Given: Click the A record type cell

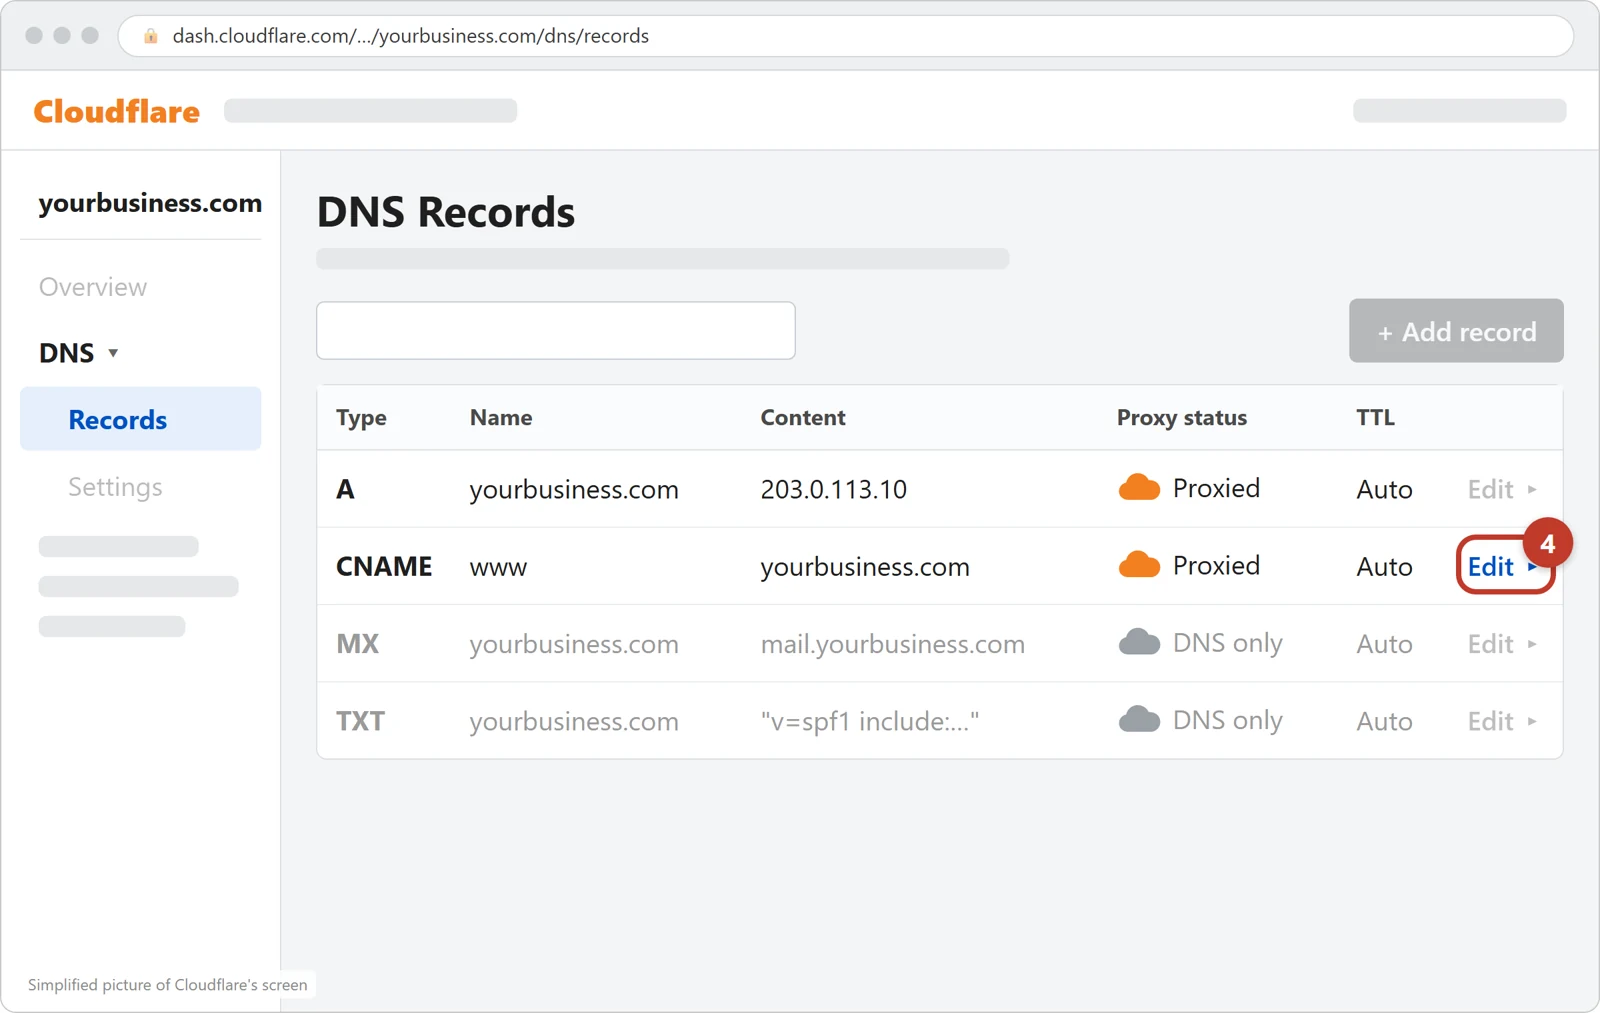Looking at the screenshot, I should click(345, 489).
